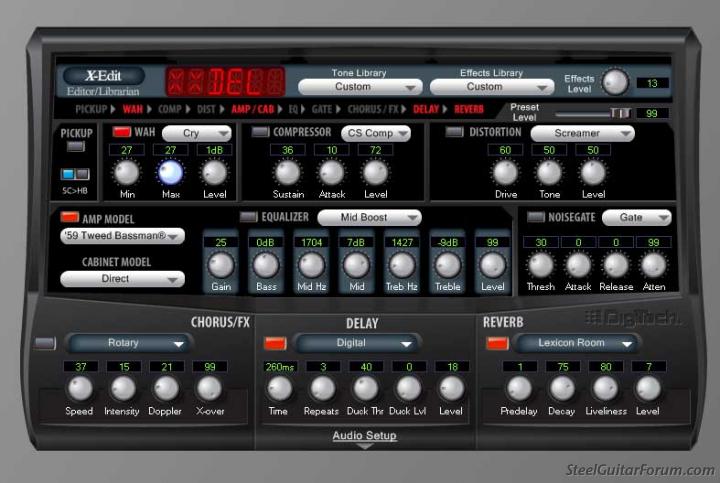The height and width of the screenshot is (483, 720).
Task: Enable the Noisegate
Action: tap(536, 217)
